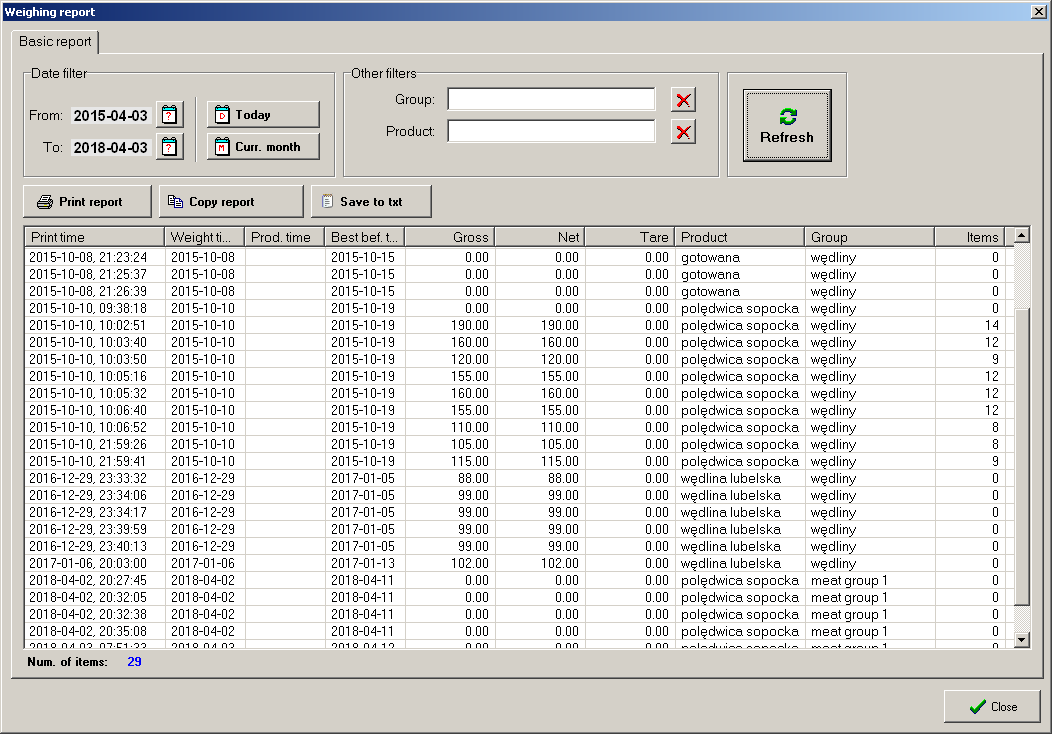Refresh the weighing report
The width and height of the screenshot is (1052, 734).
pyautogui.click(x=787, y=125)
